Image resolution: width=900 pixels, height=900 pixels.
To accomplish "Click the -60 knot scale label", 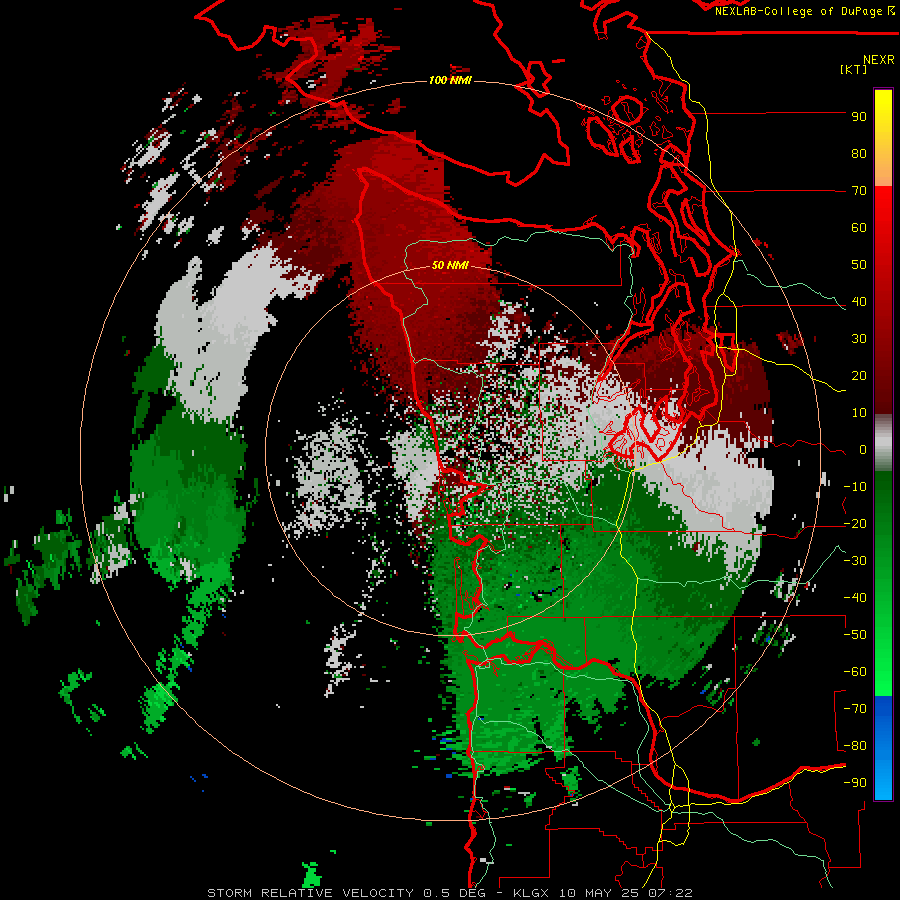I will [x=855, y=672].
